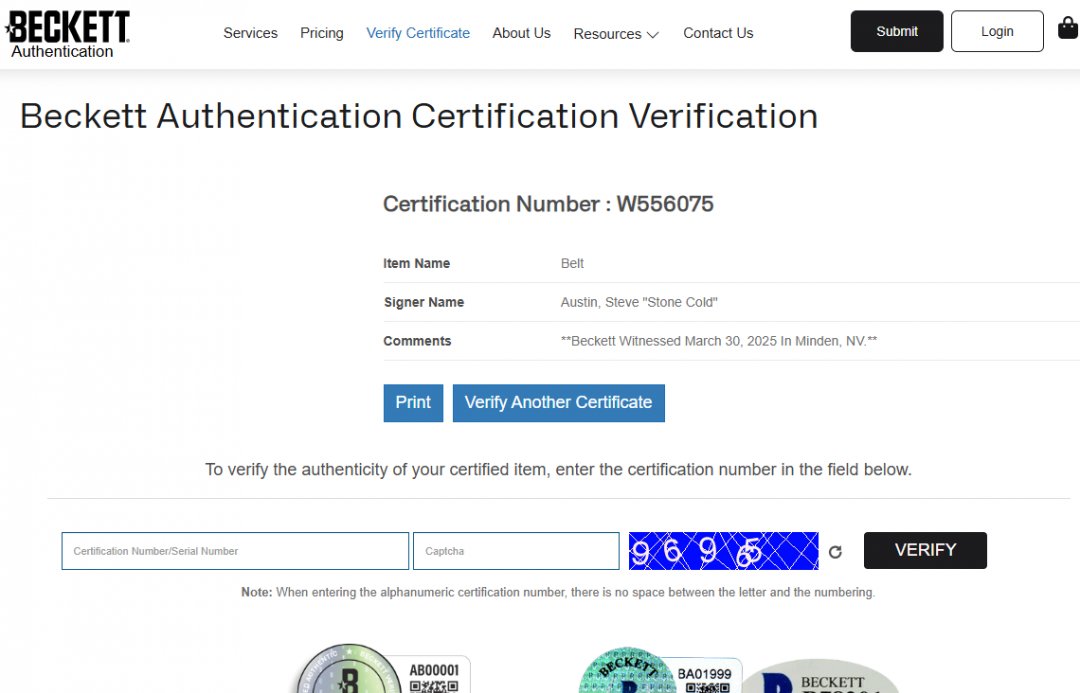This screenshot has height=693, width=1080.
Task: Click the Item Name label
Action: pos(417,263)
